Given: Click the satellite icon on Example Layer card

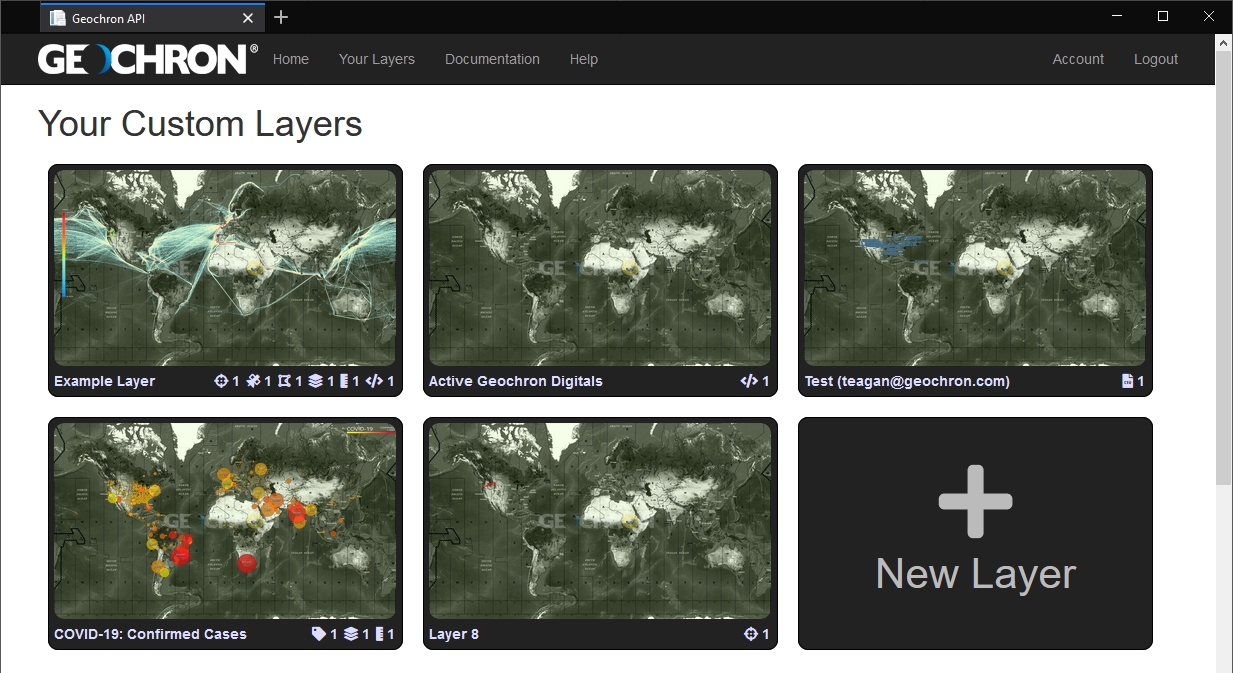Looking at the screenshot, I should pyautogui.click(x=253, y=381).
